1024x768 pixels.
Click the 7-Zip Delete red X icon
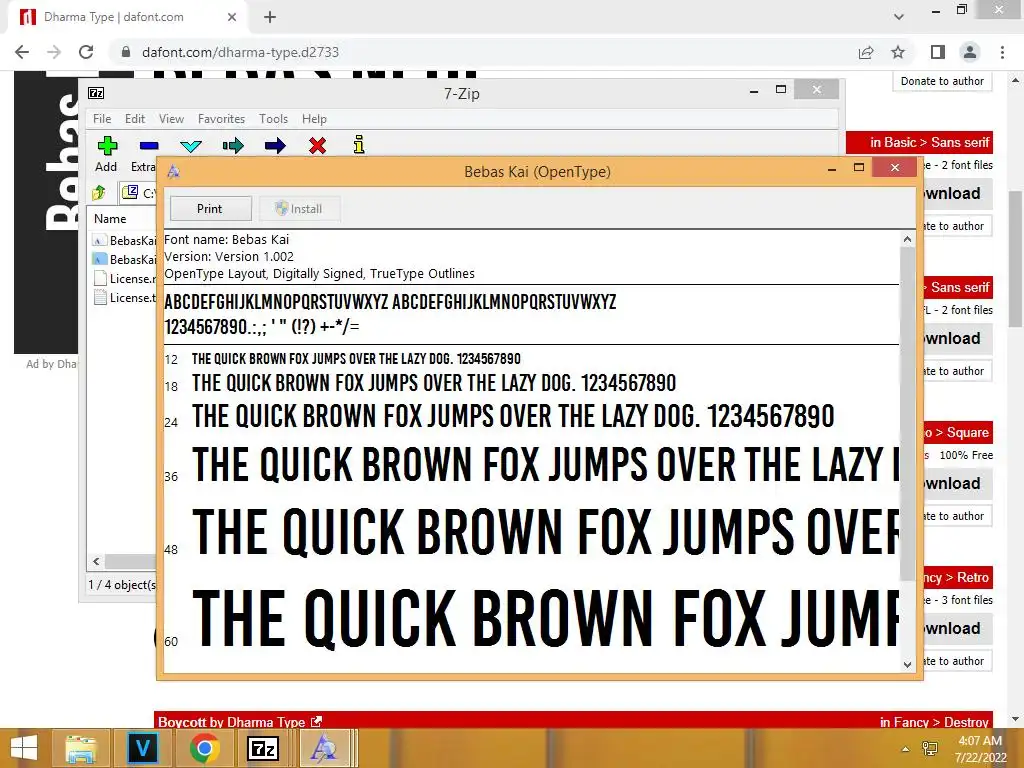click(x=317, y=145)
